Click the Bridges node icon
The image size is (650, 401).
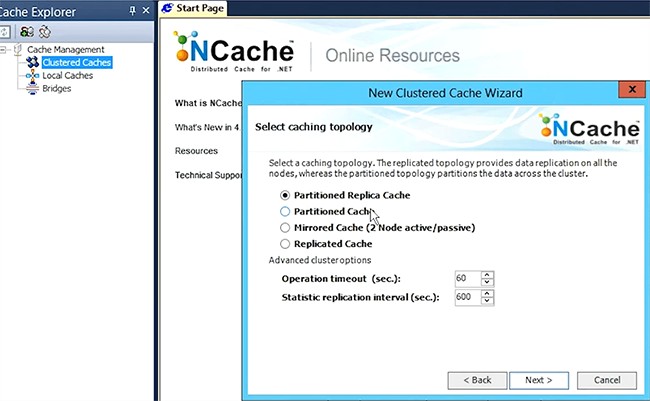pos(32,89)
